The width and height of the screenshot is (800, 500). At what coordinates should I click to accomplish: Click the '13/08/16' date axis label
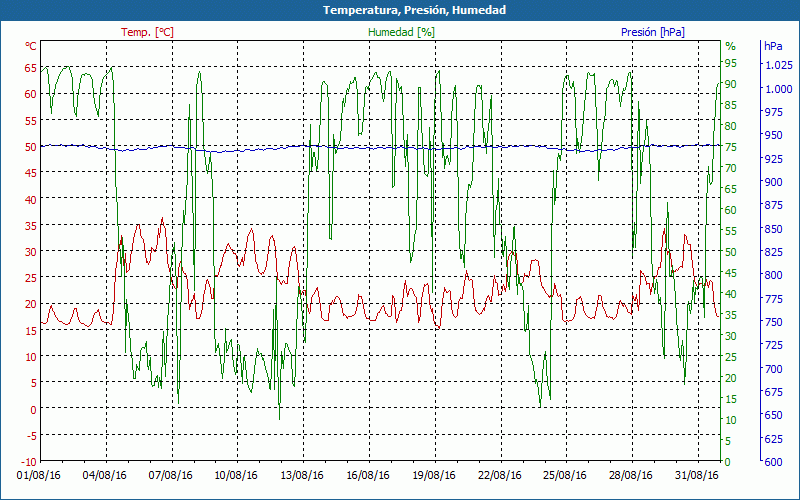click(x=302, y=476)
